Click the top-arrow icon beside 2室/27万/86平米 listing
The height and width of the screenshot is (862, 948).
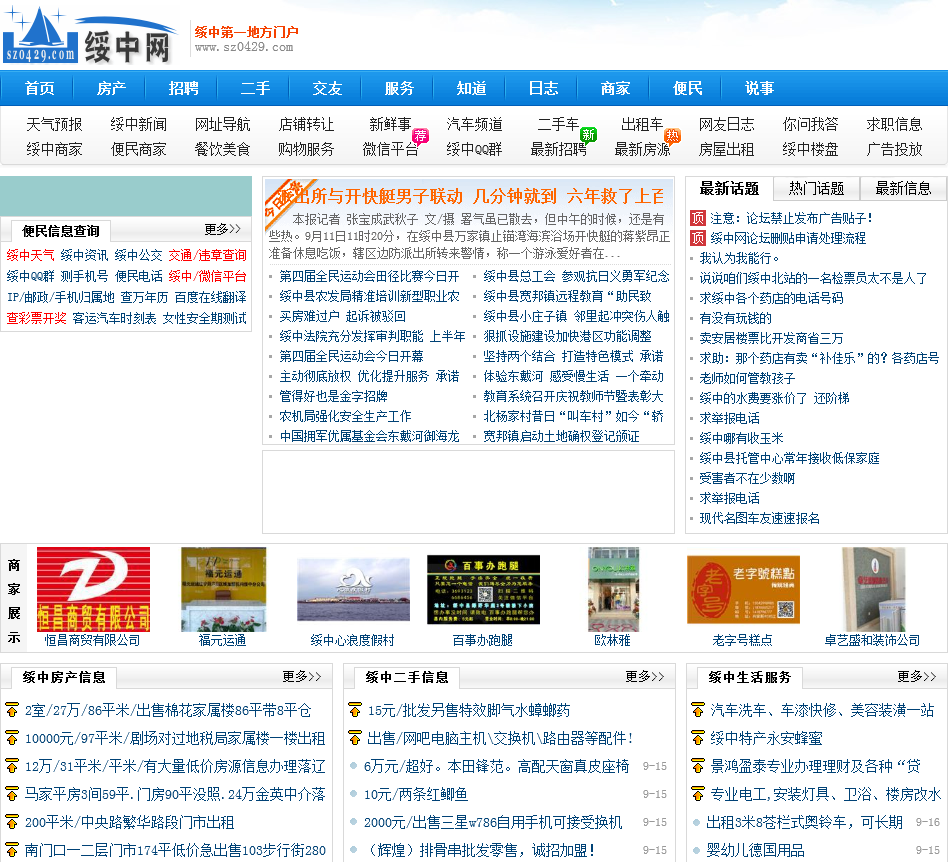[11, 710]
